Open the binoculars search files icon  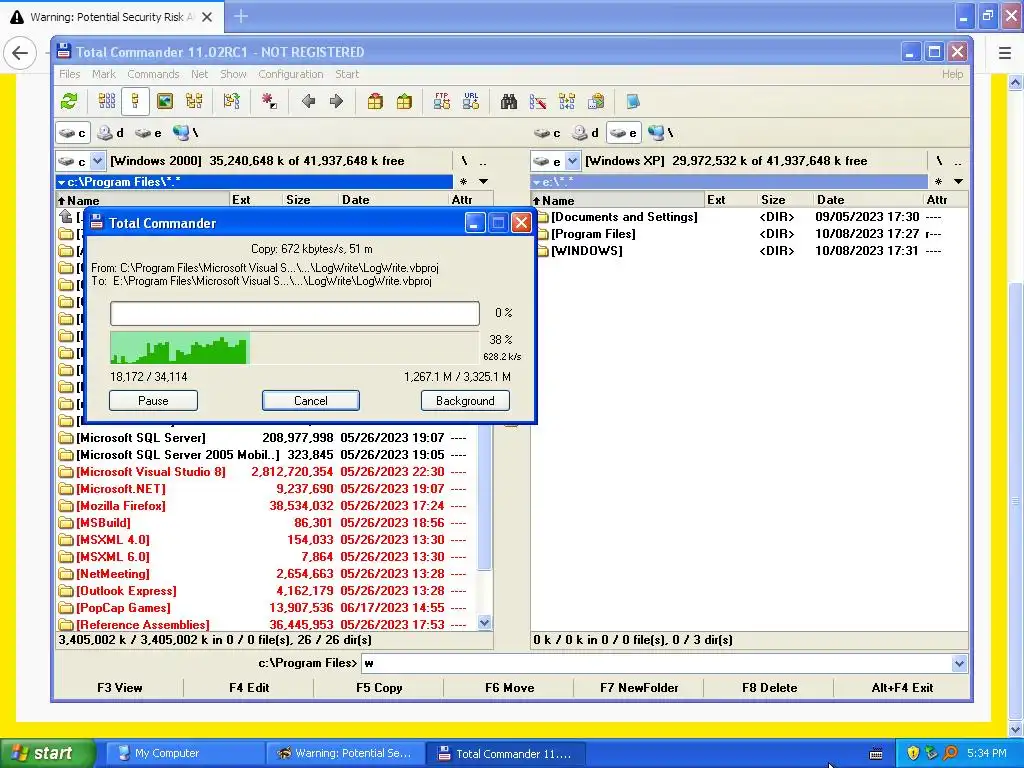[509, 101]
